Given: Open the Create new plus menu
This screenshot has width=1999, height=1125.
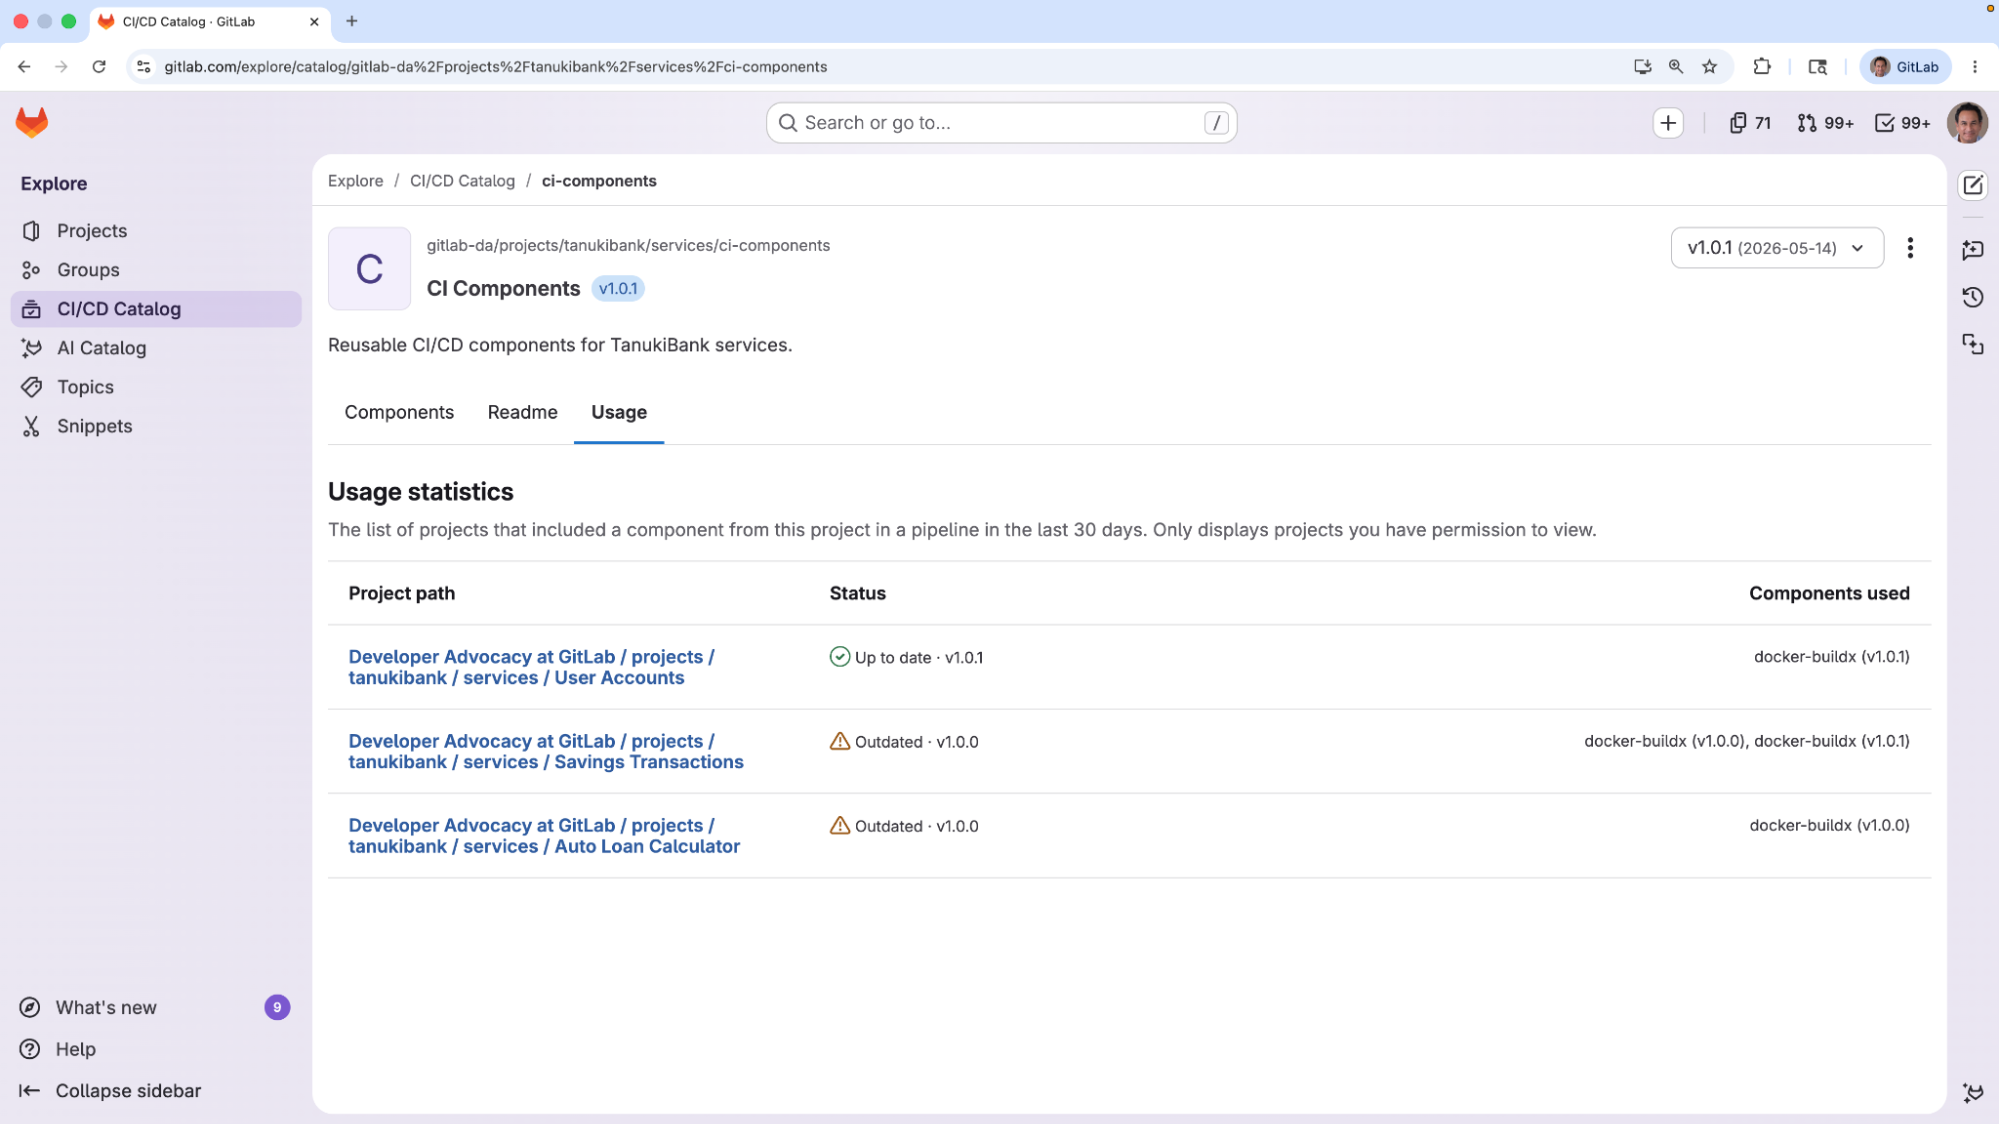Looking at the screenshot, I should point(1667,123).
